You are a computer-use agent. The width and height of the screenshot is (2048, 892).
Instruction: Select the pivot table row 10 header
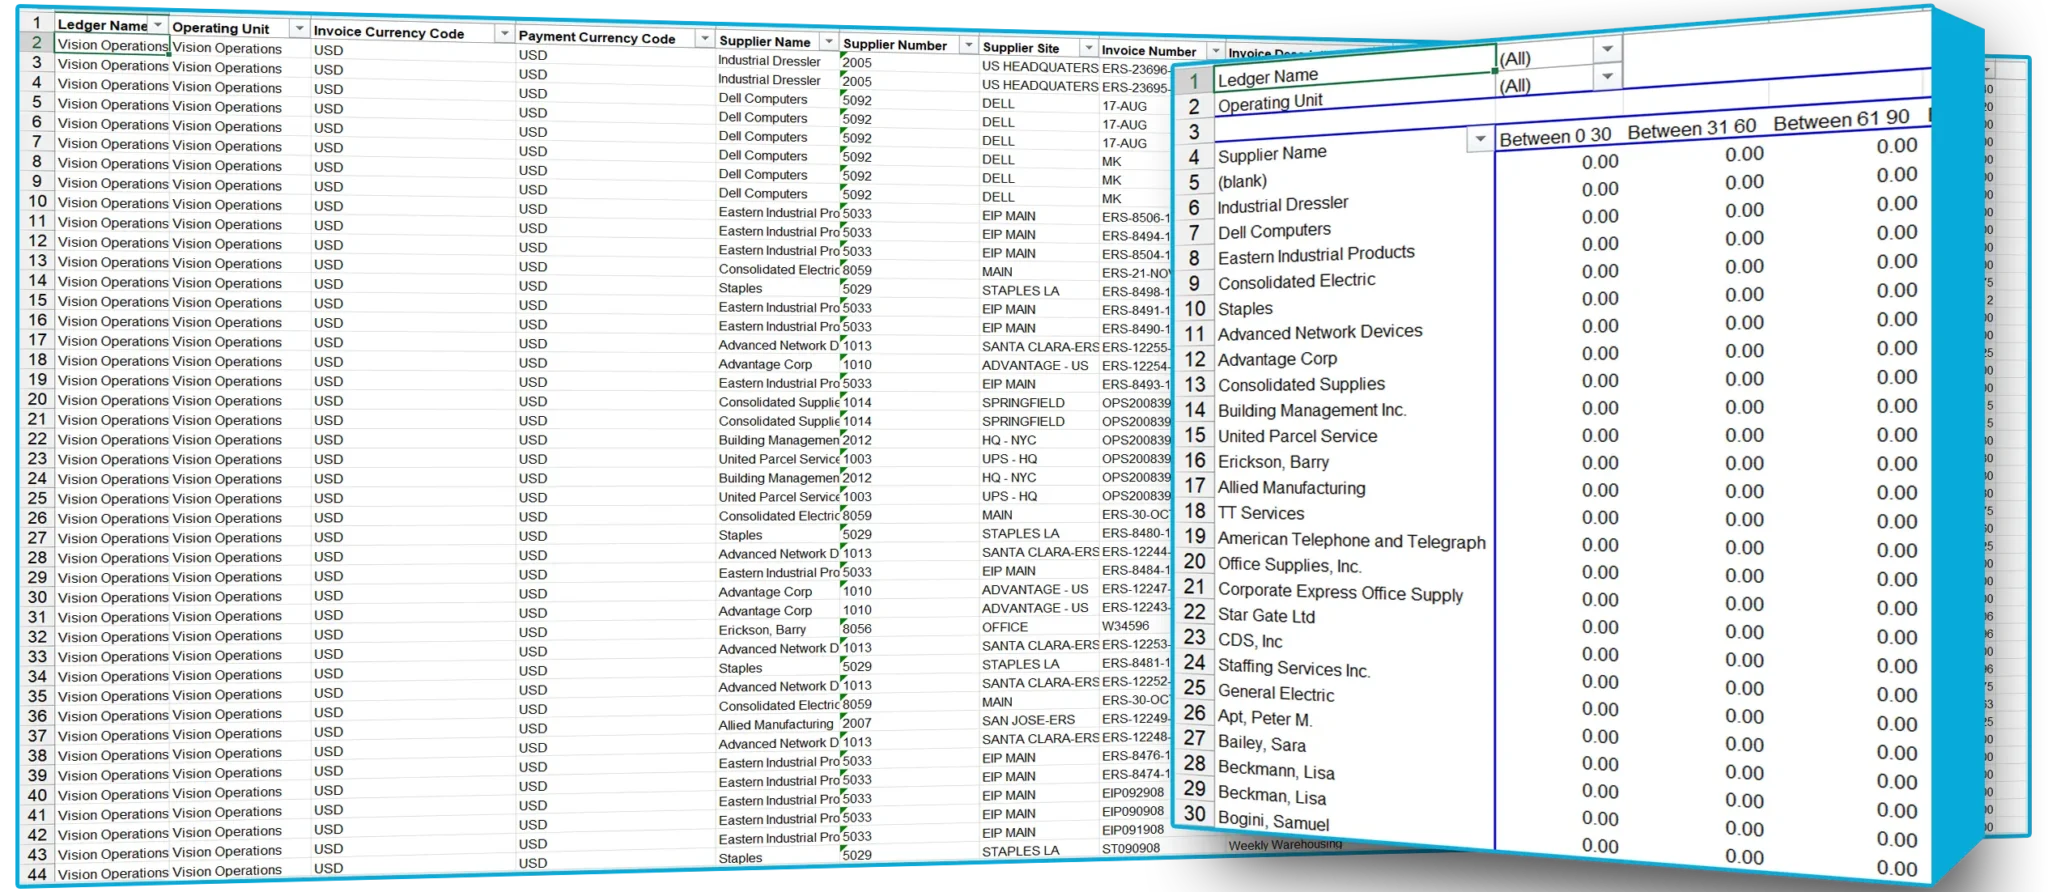click(x=1194, y=309)
